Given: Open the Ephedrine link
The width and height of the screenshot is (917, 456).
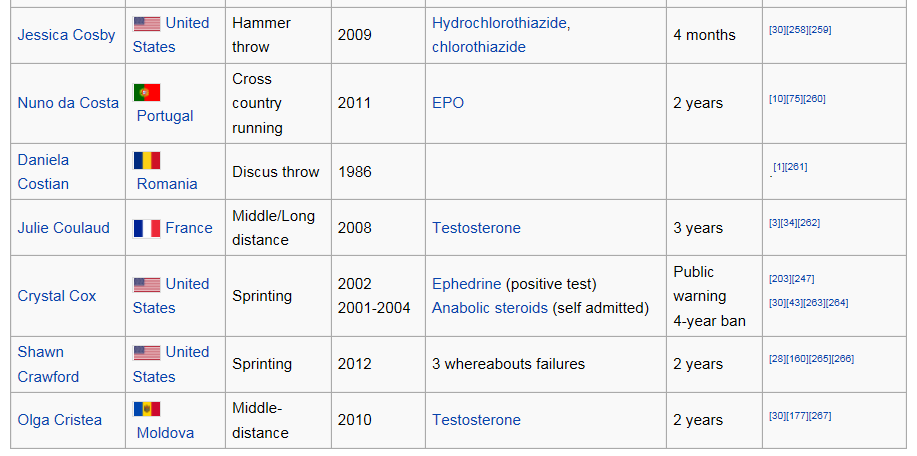Looking at the screenshot, I should [467, 284].
